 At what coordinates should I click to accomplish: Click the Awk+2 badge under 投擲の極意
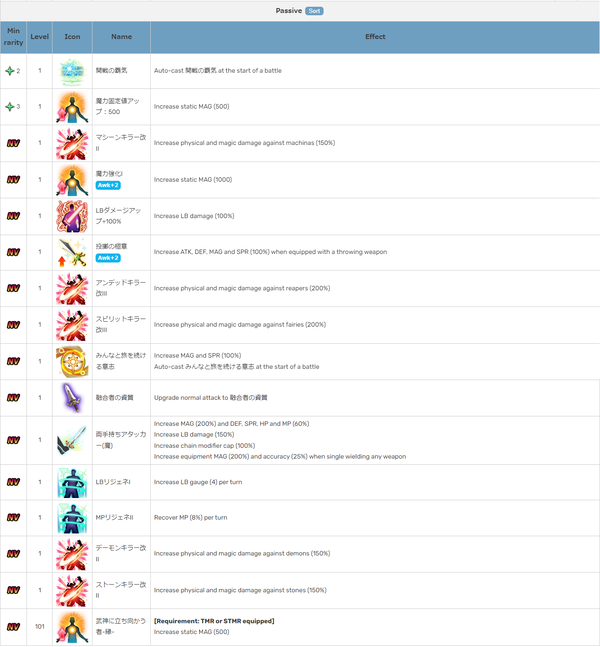(x=108, y=258)
